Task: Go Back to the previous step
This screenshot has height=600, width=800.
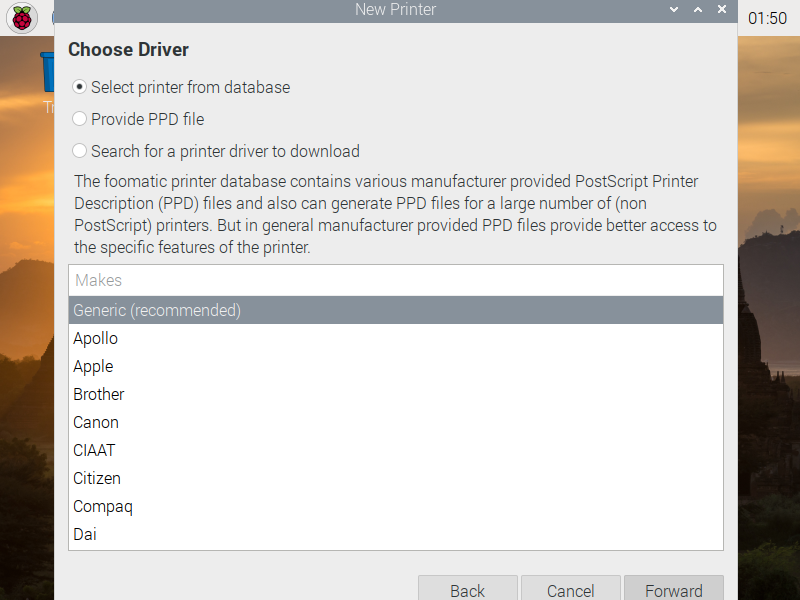Action: tap(468, 589)
